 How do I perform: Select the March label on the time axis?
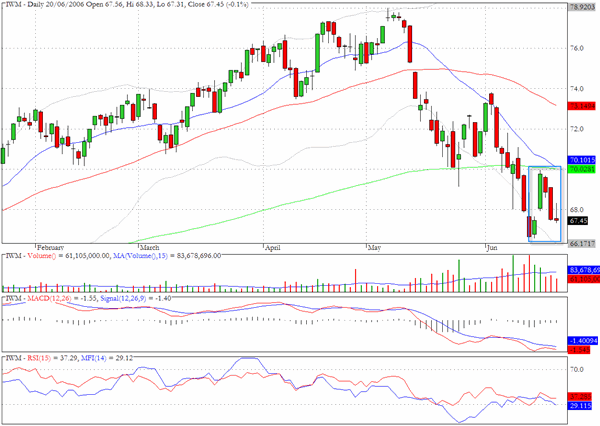[150, 247]
